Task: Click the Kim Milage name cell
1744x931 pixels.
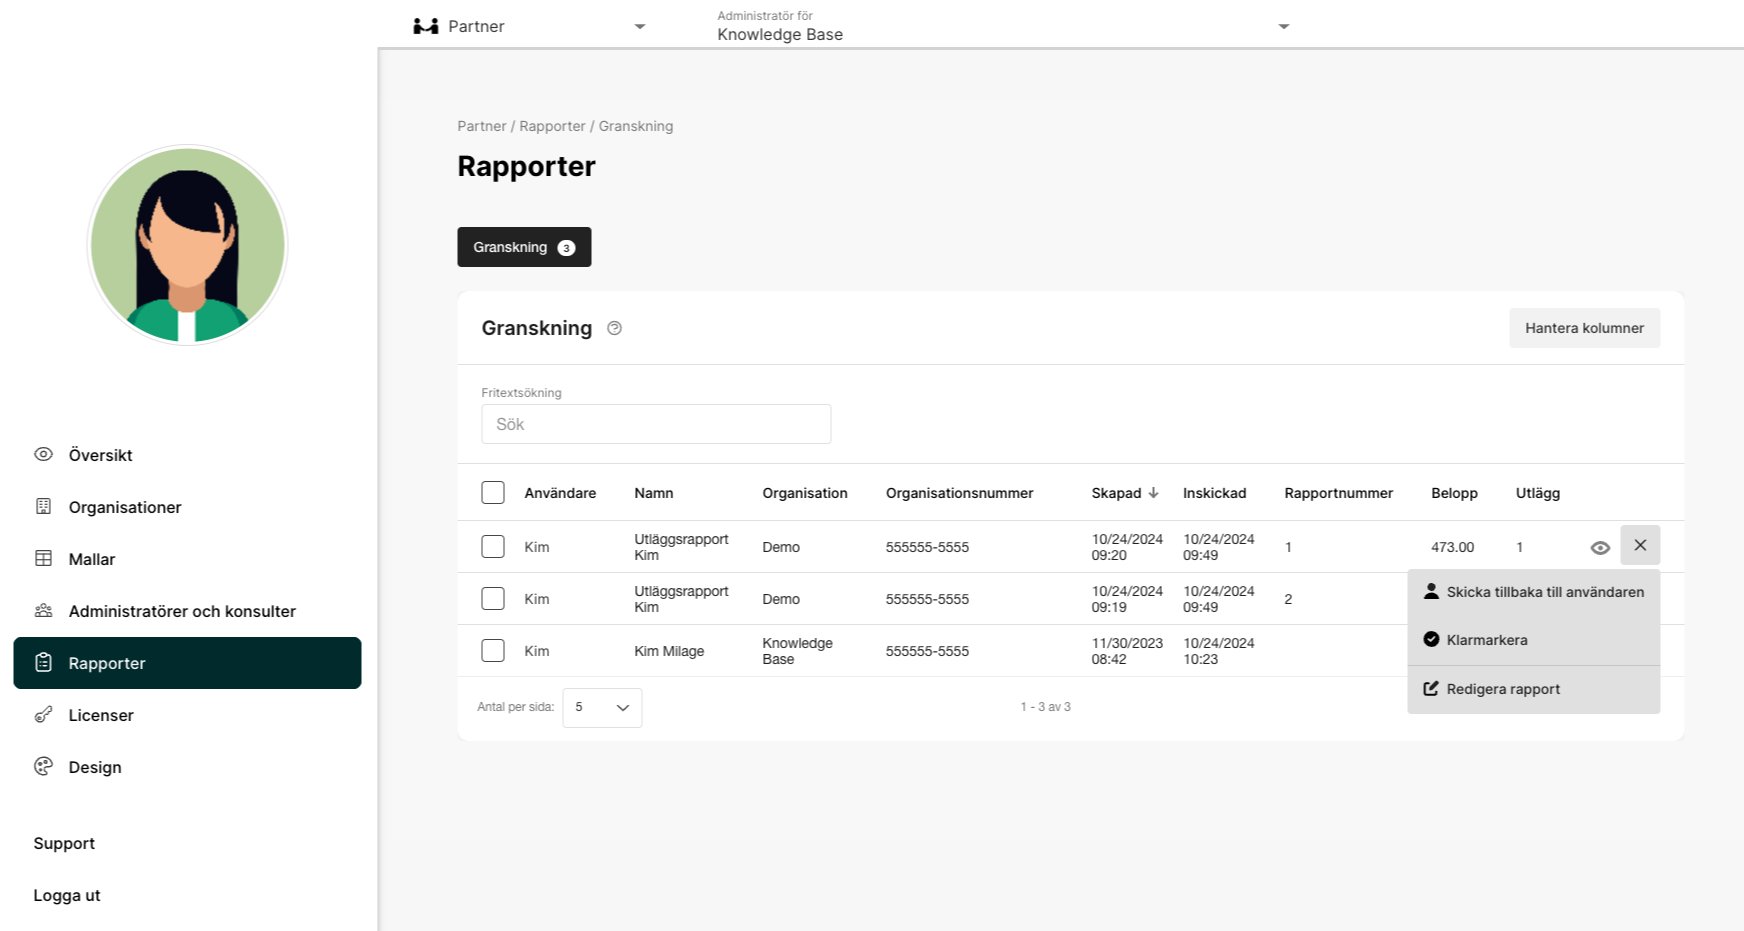Action: [669, 651]
